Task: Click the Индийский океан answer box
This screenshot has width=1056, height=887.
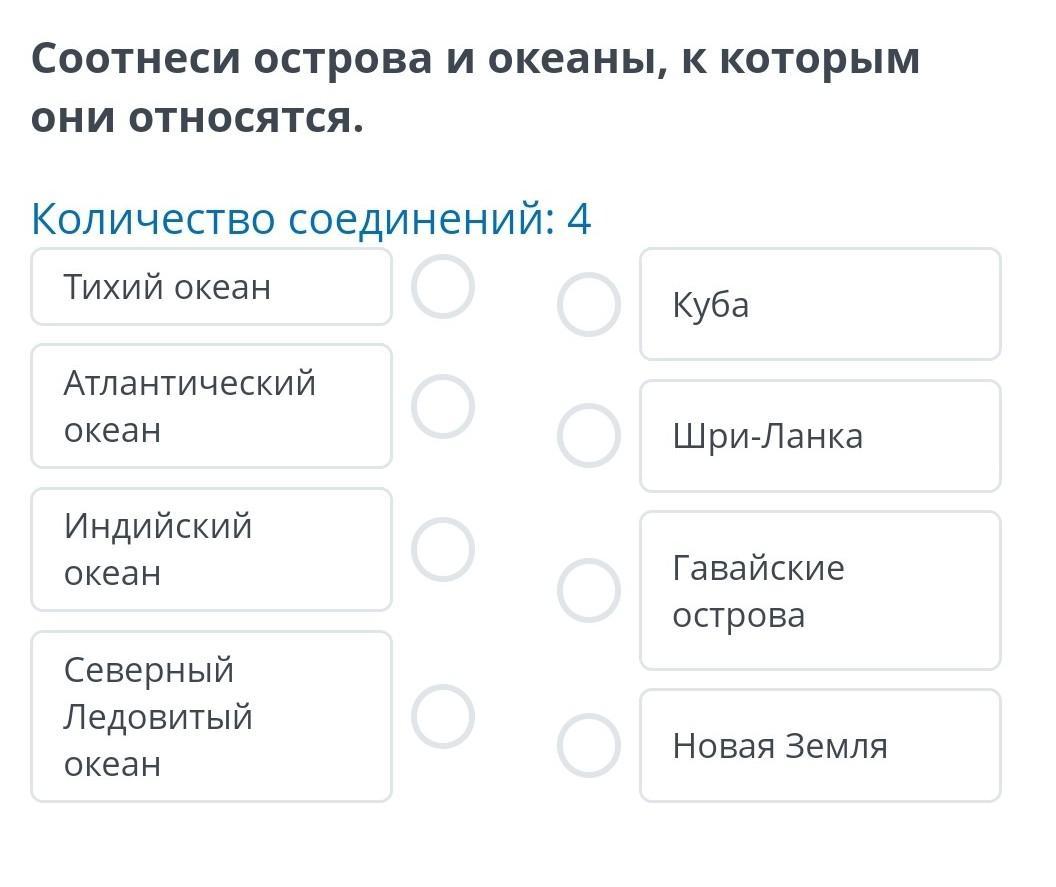Action: [x=211, y=550]
